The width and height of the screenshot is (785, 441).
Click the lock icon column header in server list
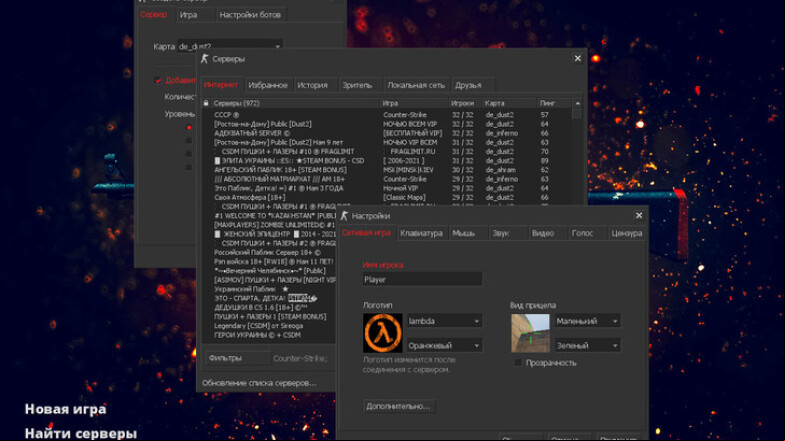click(x=206, y=103)
